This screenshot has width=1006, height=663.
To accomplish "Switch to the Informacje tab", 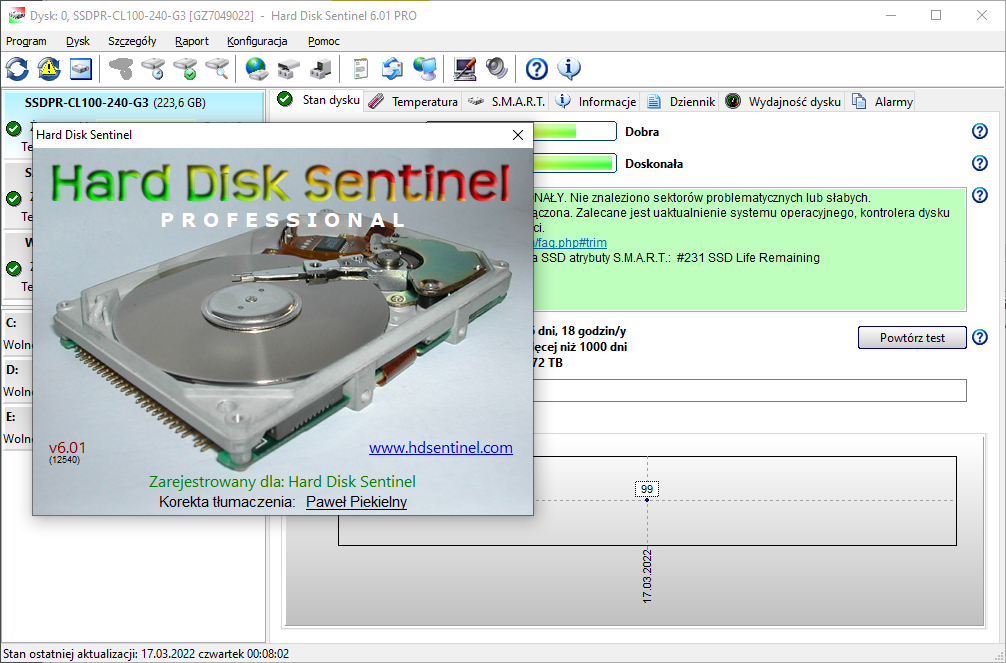I will [x=595, y=101].
